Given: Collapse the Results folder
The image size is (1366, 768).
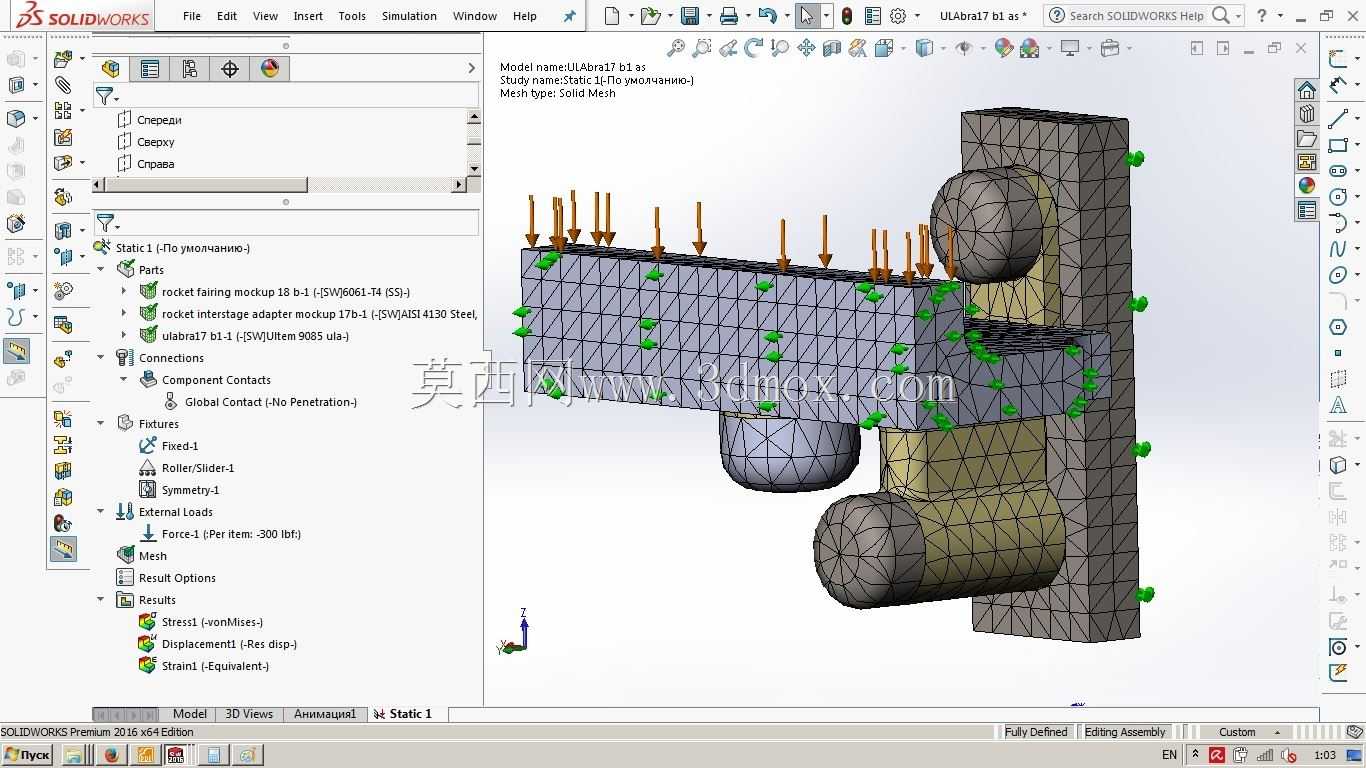Looking at the screenshot, I should (x=101, y=600).
